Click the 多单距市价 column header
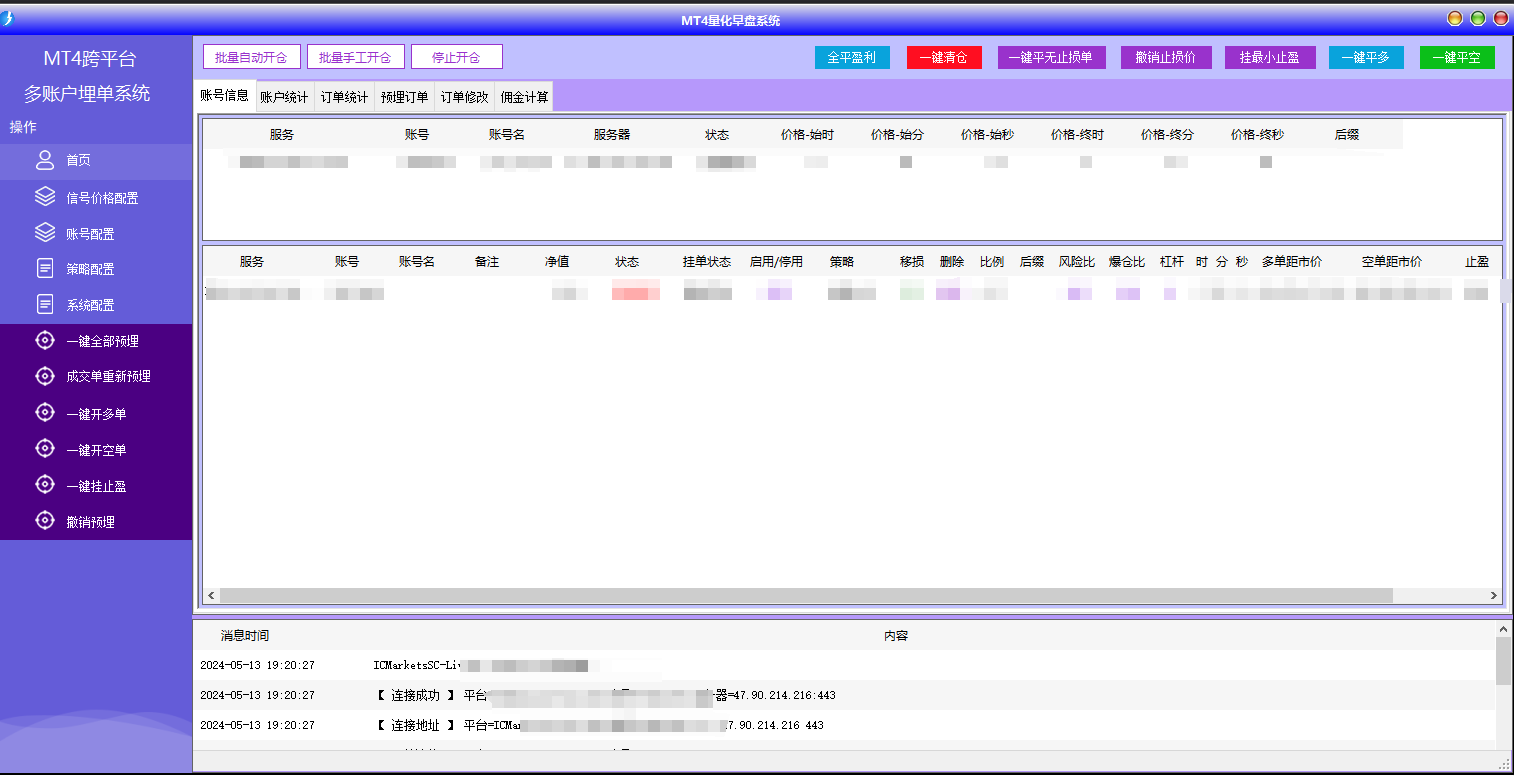The height and width of the screenshot is (776, 1514). tap(1292, 262)
